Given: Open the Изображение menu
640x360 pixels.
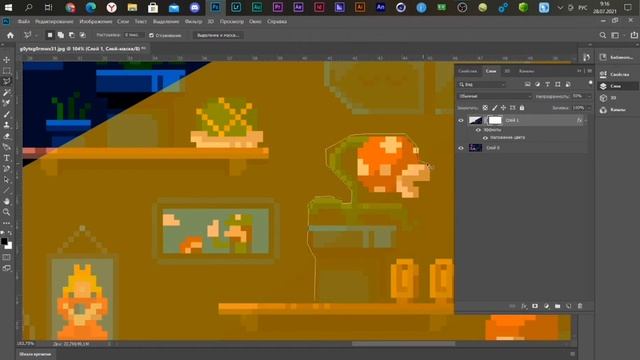Looking at the screenshot, I should [96, 22].
